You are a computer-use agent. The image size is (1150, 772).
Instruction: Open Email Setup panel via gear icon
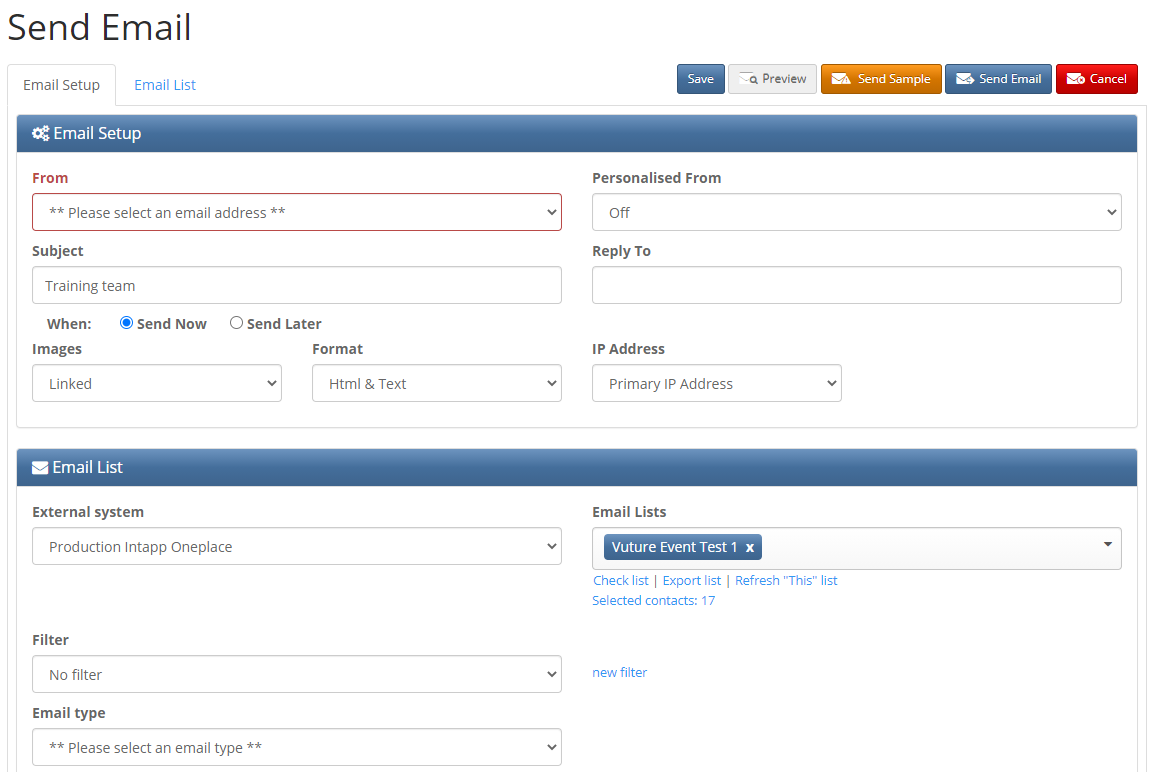pos(40,133)
